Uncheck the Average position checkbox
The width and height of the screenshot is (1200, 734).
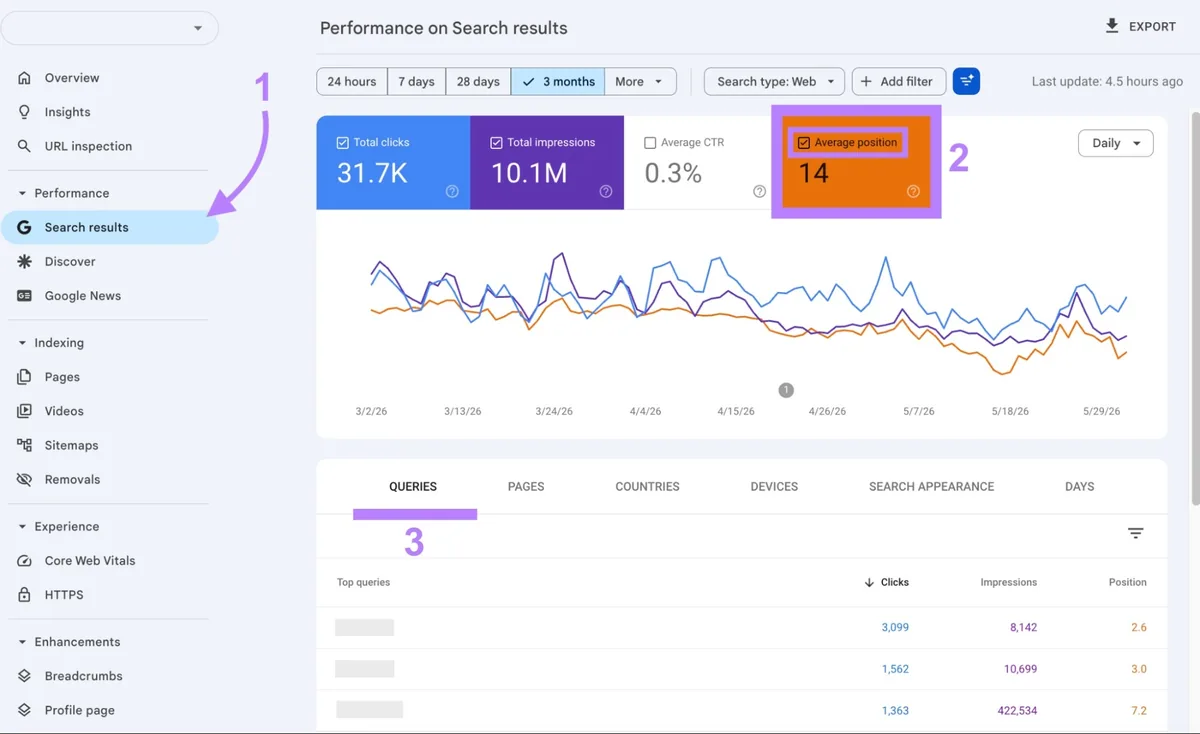pyautogui.click(x=804, y=143)
